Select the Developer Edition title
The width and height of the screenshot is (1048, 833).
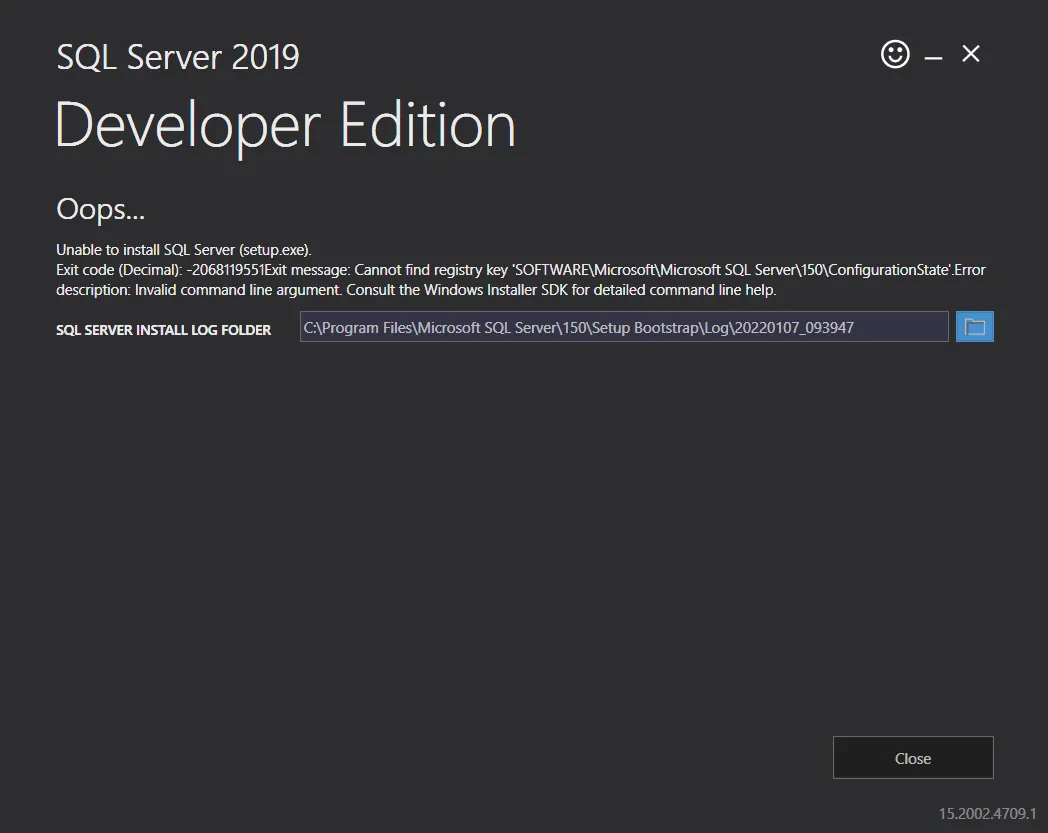285,124
